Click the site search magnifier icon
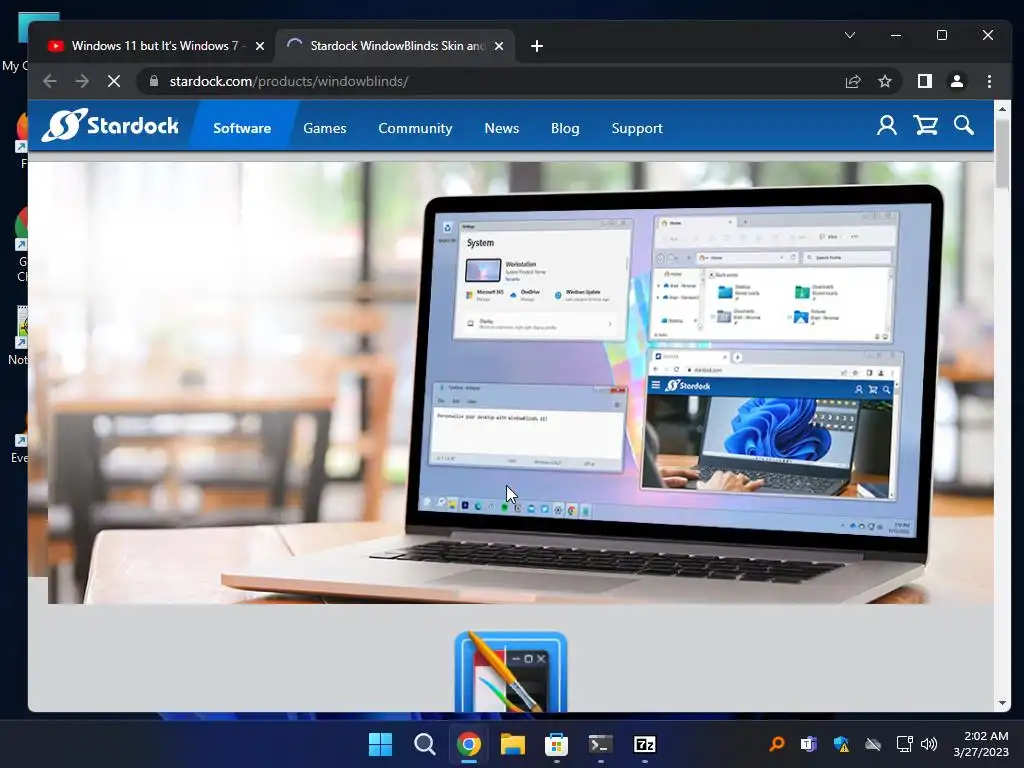Image resolution: width=1024 pixels, height=768 pixels. point(963,125)
